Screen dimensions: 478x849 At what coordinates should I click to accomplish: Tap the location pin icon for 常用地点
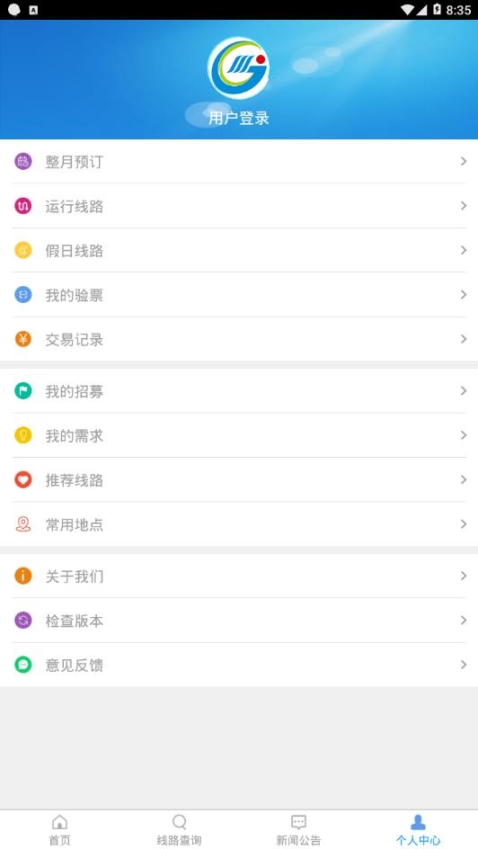point(23,524)
